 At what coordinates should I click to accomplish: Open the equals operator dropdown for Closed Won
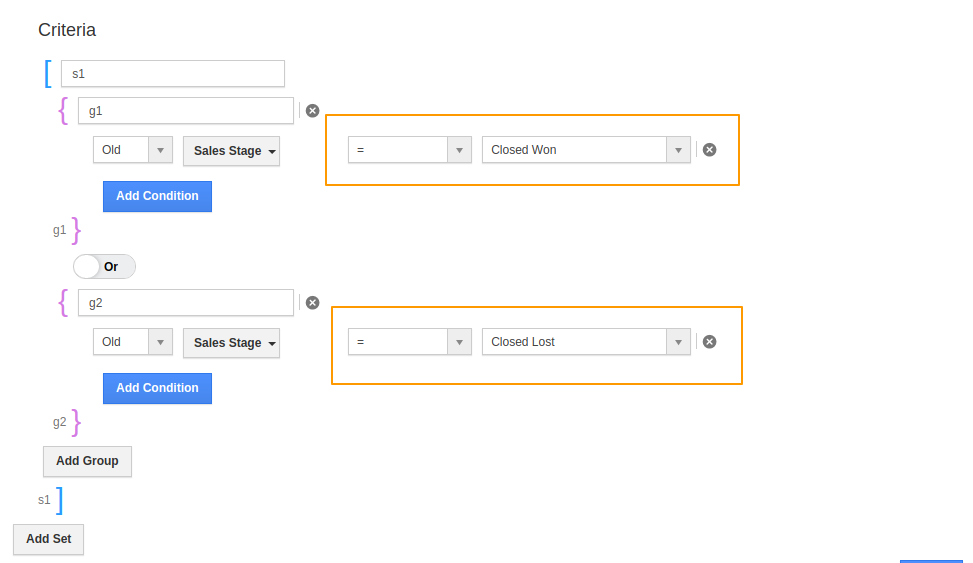(x=410, y=150)
